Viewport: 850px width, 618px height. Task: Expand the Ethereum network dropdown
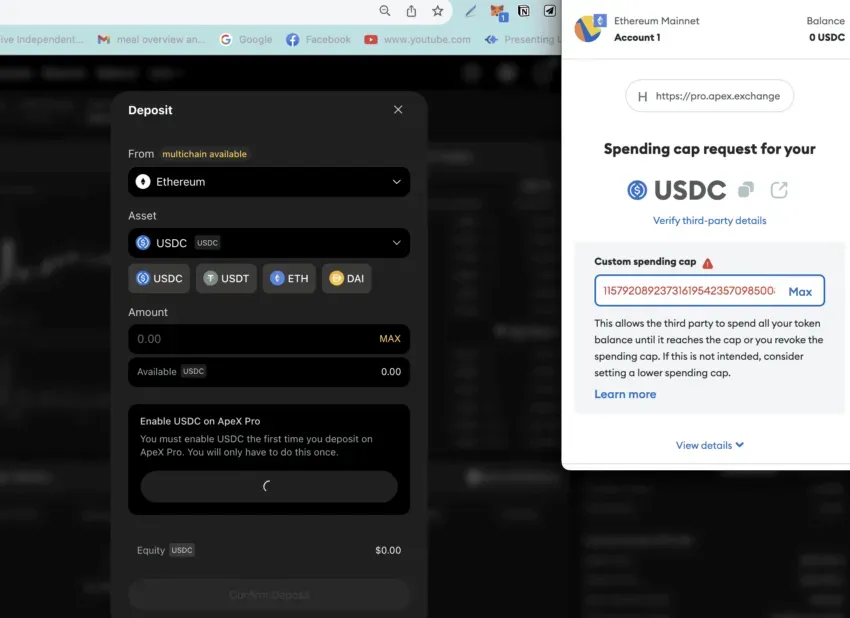[269, 182]
